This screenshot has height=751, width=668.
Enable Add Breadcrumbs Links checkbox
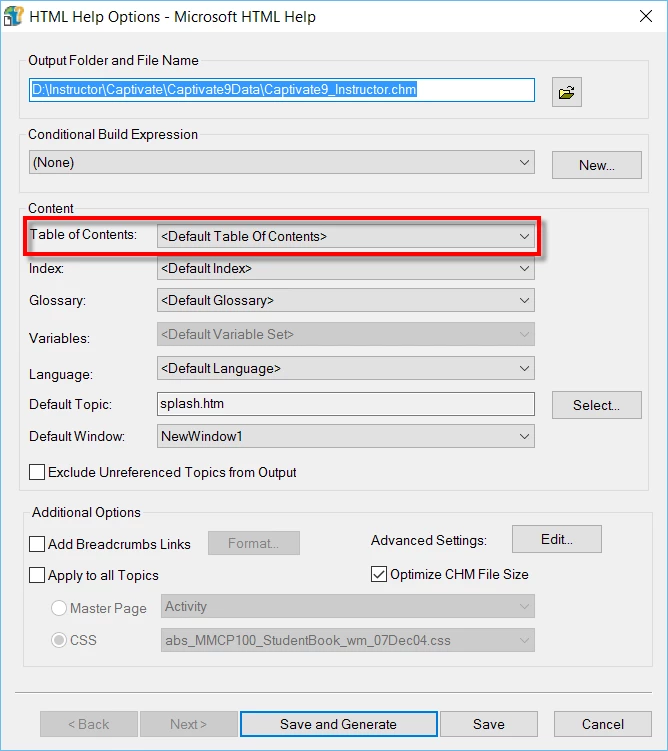click(x=37, y=544)
